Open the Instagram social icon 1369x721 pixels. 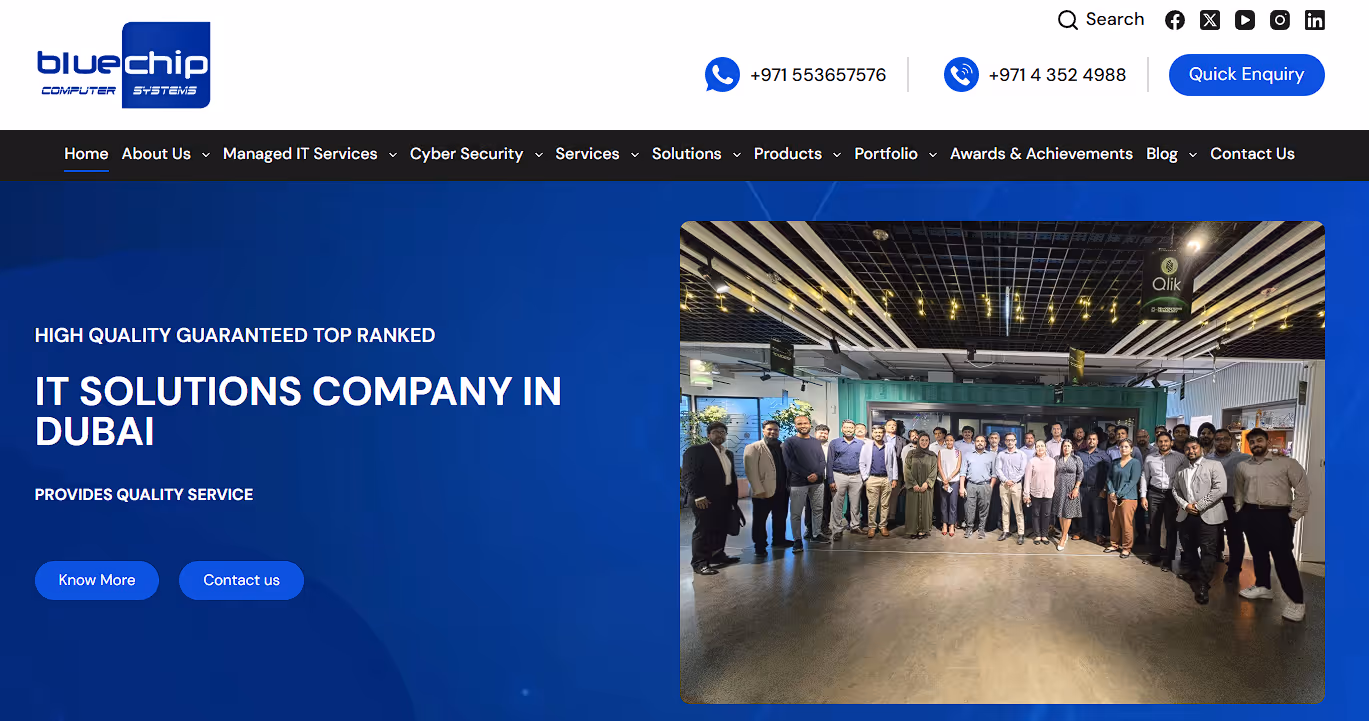(1280, 20)
